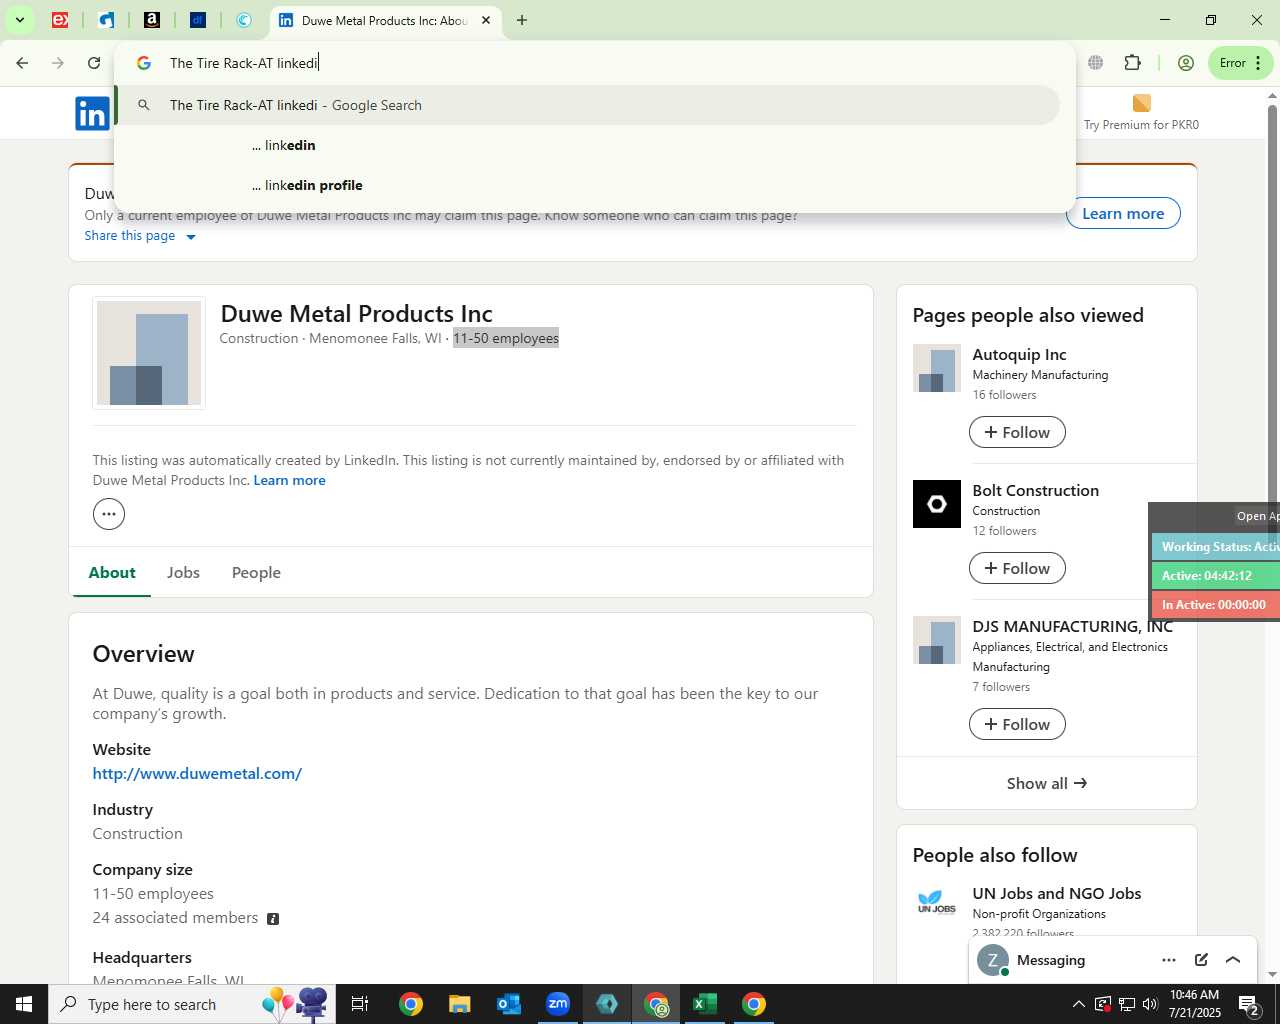Open the Chrome profile avatar icon
Viewport: 1280px width, 1024px height.
tap(1186, 63)
